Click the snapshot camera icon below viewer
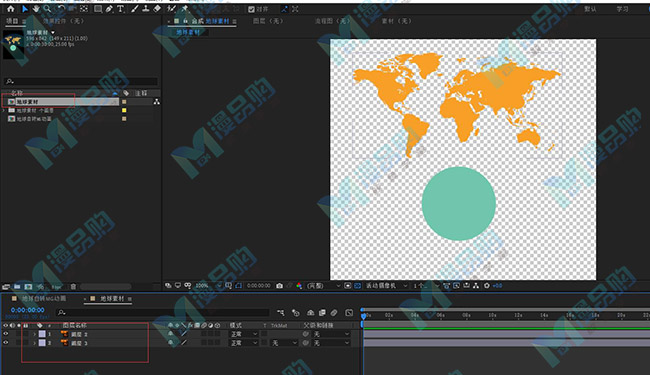 coord(279,285)
